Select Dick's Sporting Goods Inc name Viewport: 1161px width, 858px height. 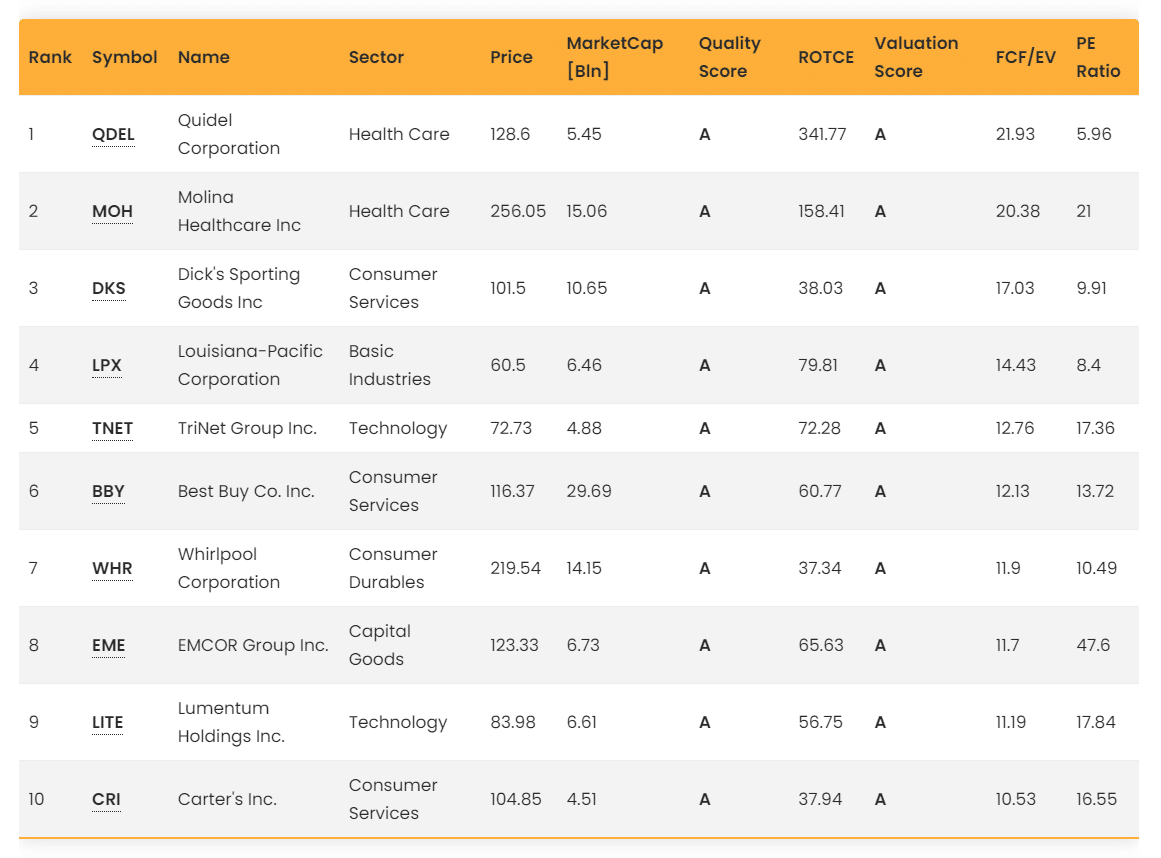(x=238, y=288)
